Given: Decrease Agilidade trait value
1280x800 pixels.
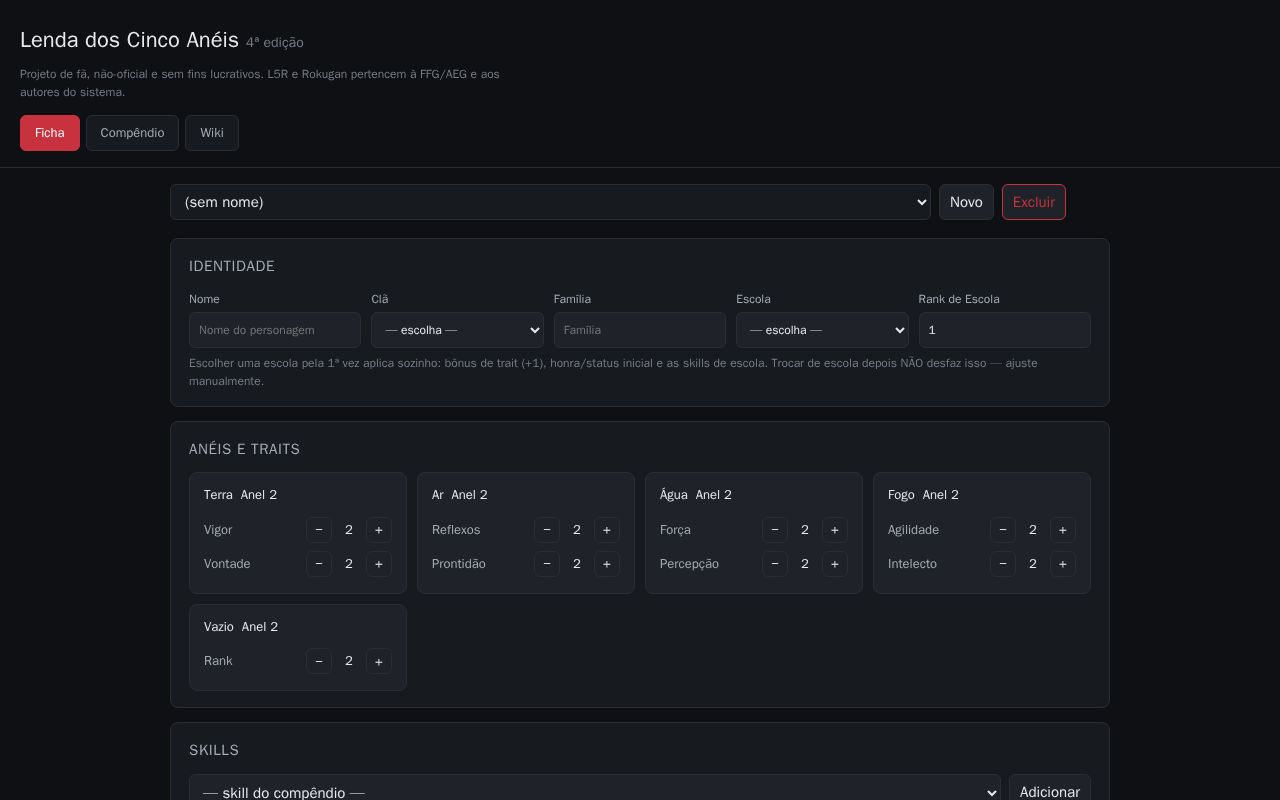Looking at the screenshot, I should (x=1003, y=530).
